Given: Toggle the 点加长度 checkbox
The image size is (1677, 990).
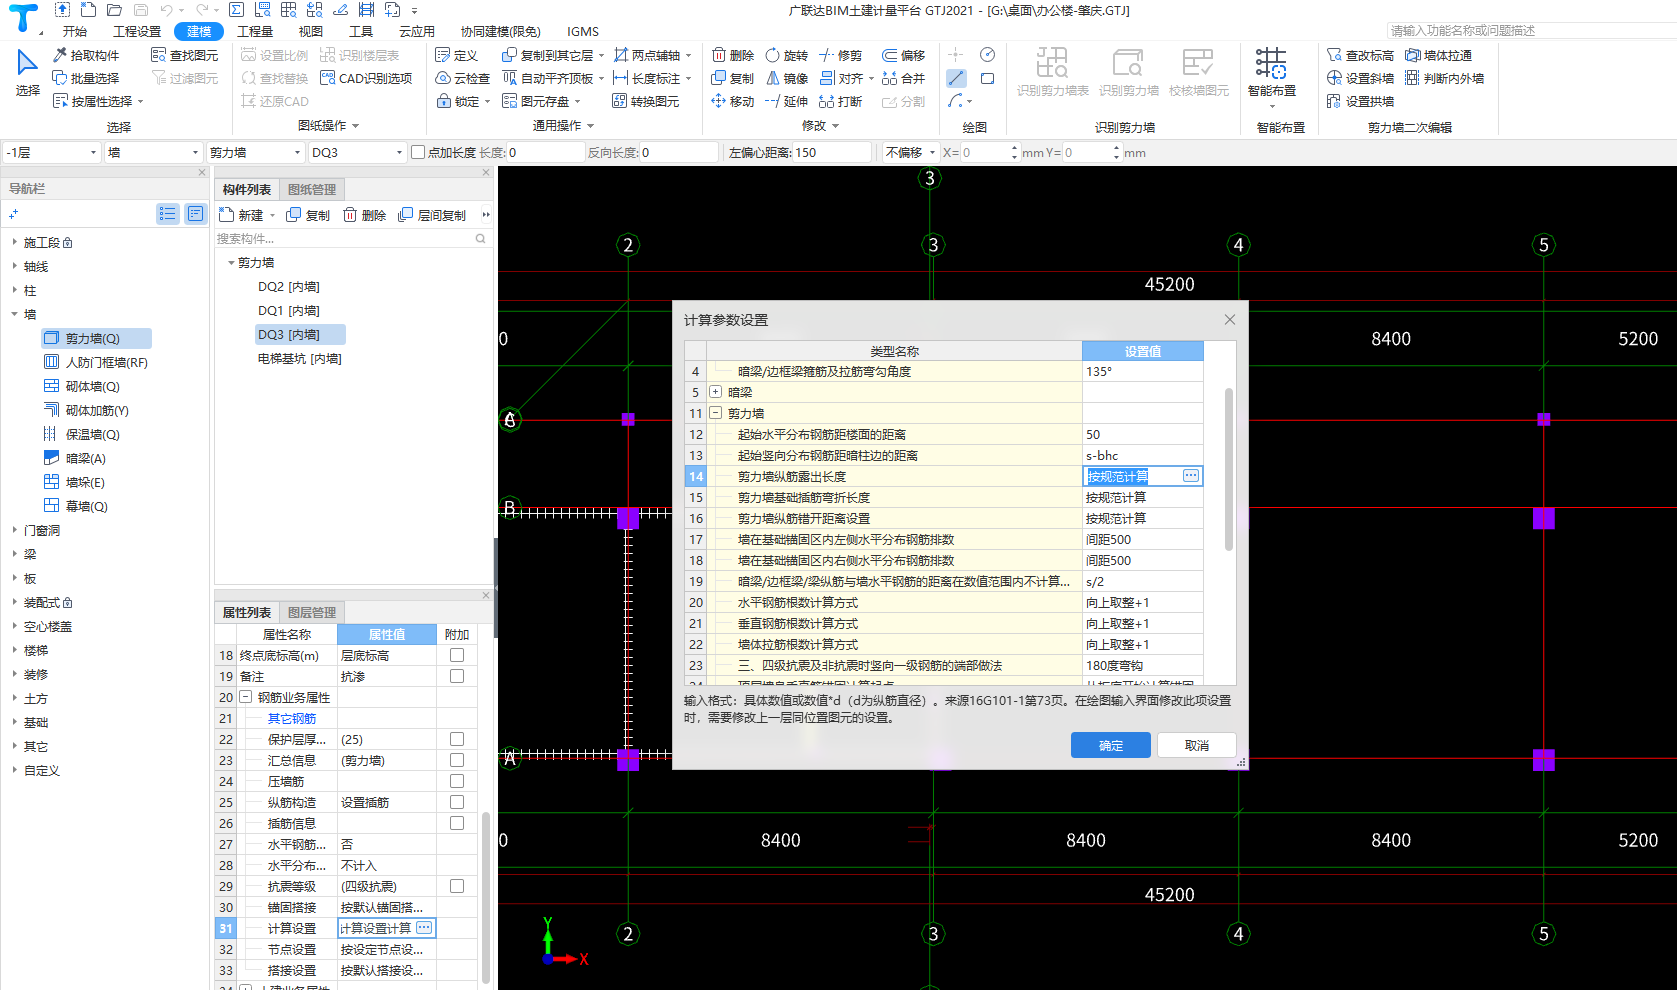Looking at the screenshot, I should 418,152.
